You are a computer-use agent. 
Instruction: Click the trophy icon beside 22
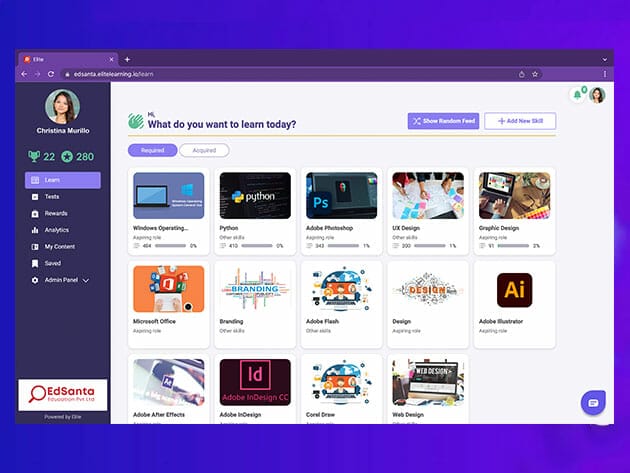33,156
